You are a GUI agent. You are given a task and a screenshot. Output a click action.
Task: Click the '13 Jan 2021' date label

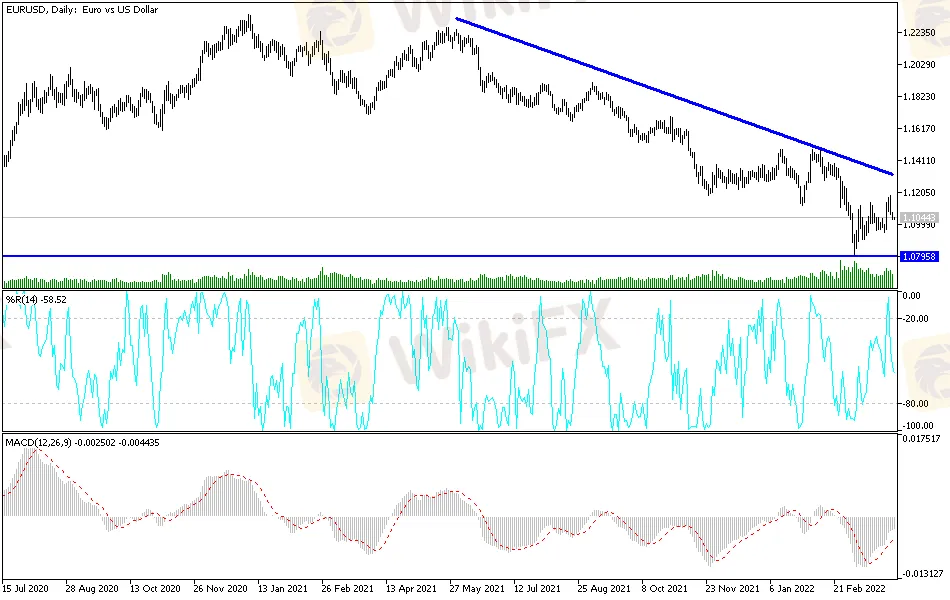click(x=283, y=588)
